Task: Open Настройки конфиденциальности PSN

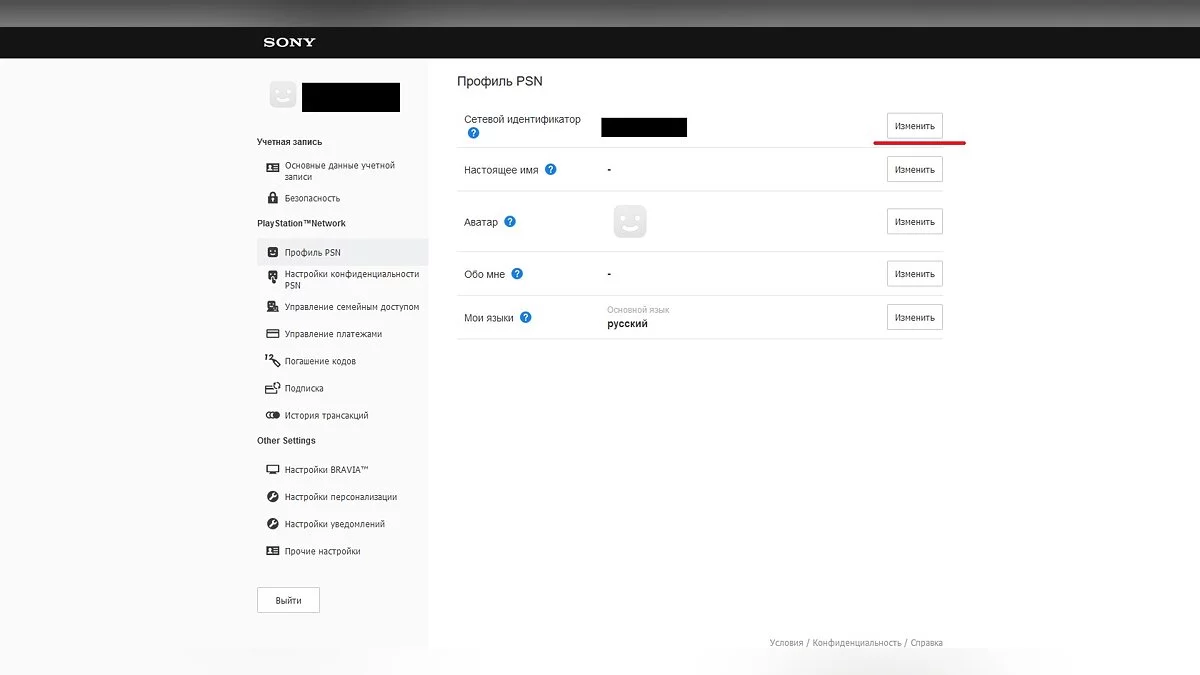Action: (352, 279)
